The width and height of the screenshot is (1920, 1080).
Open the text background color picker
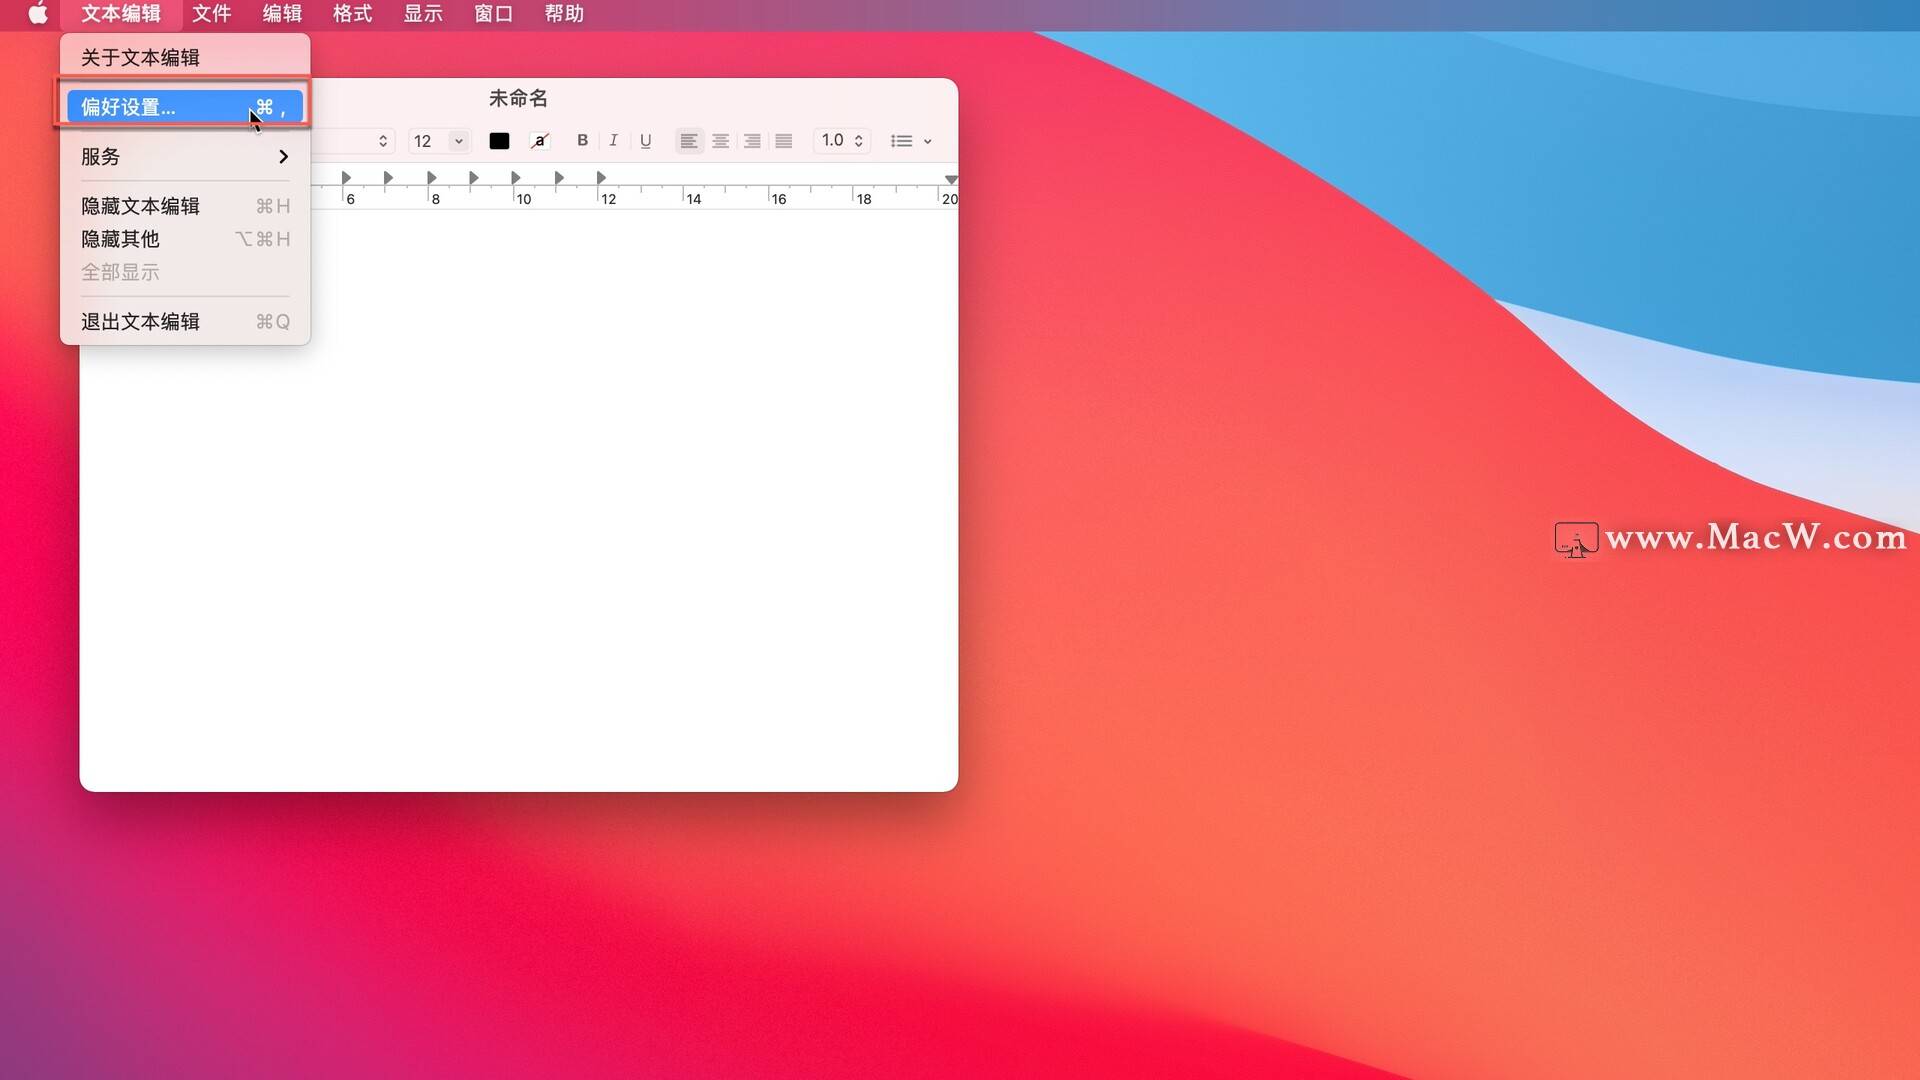(x=540, y=141)
